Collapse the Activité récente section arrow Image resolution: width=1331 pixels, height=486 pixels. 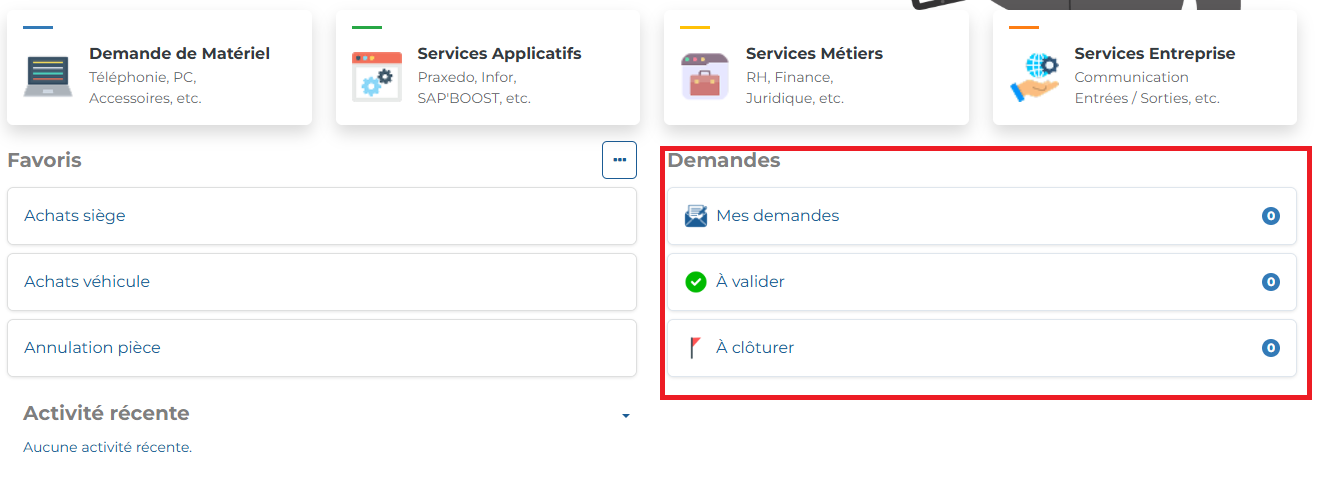click(x=626, y=415)
